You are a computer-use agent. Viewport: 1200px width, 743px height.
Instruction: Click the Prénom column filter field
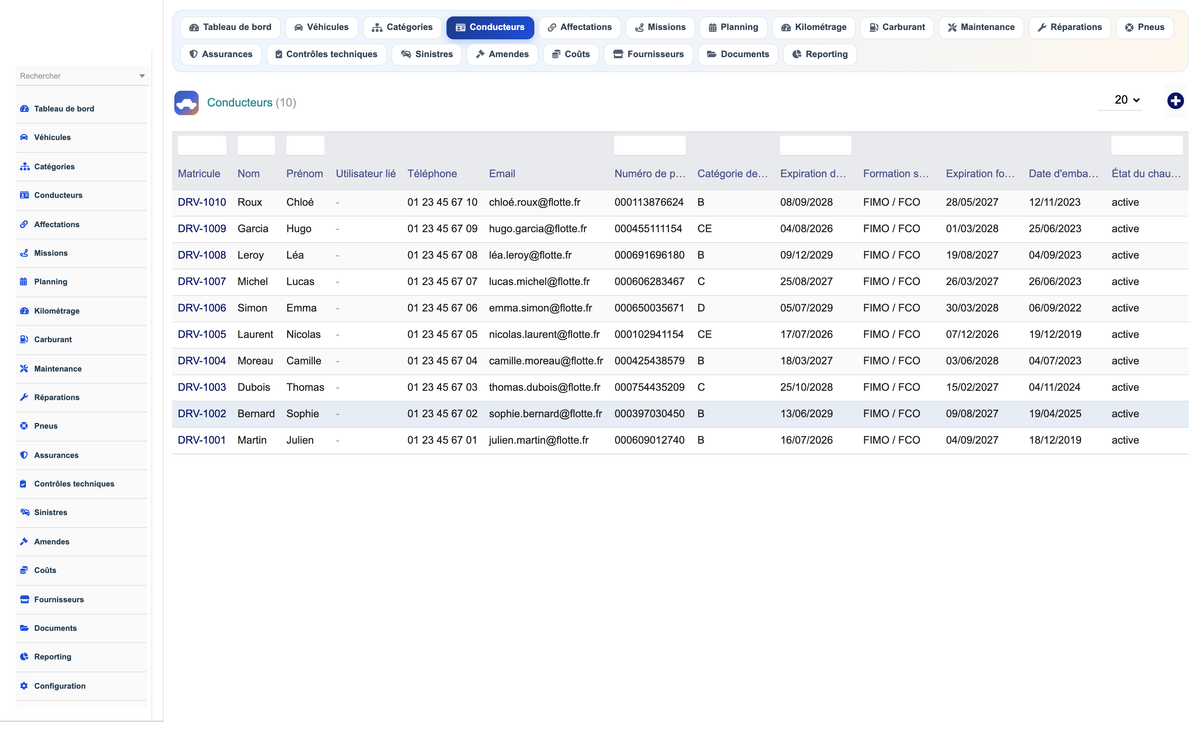[305, 146]
